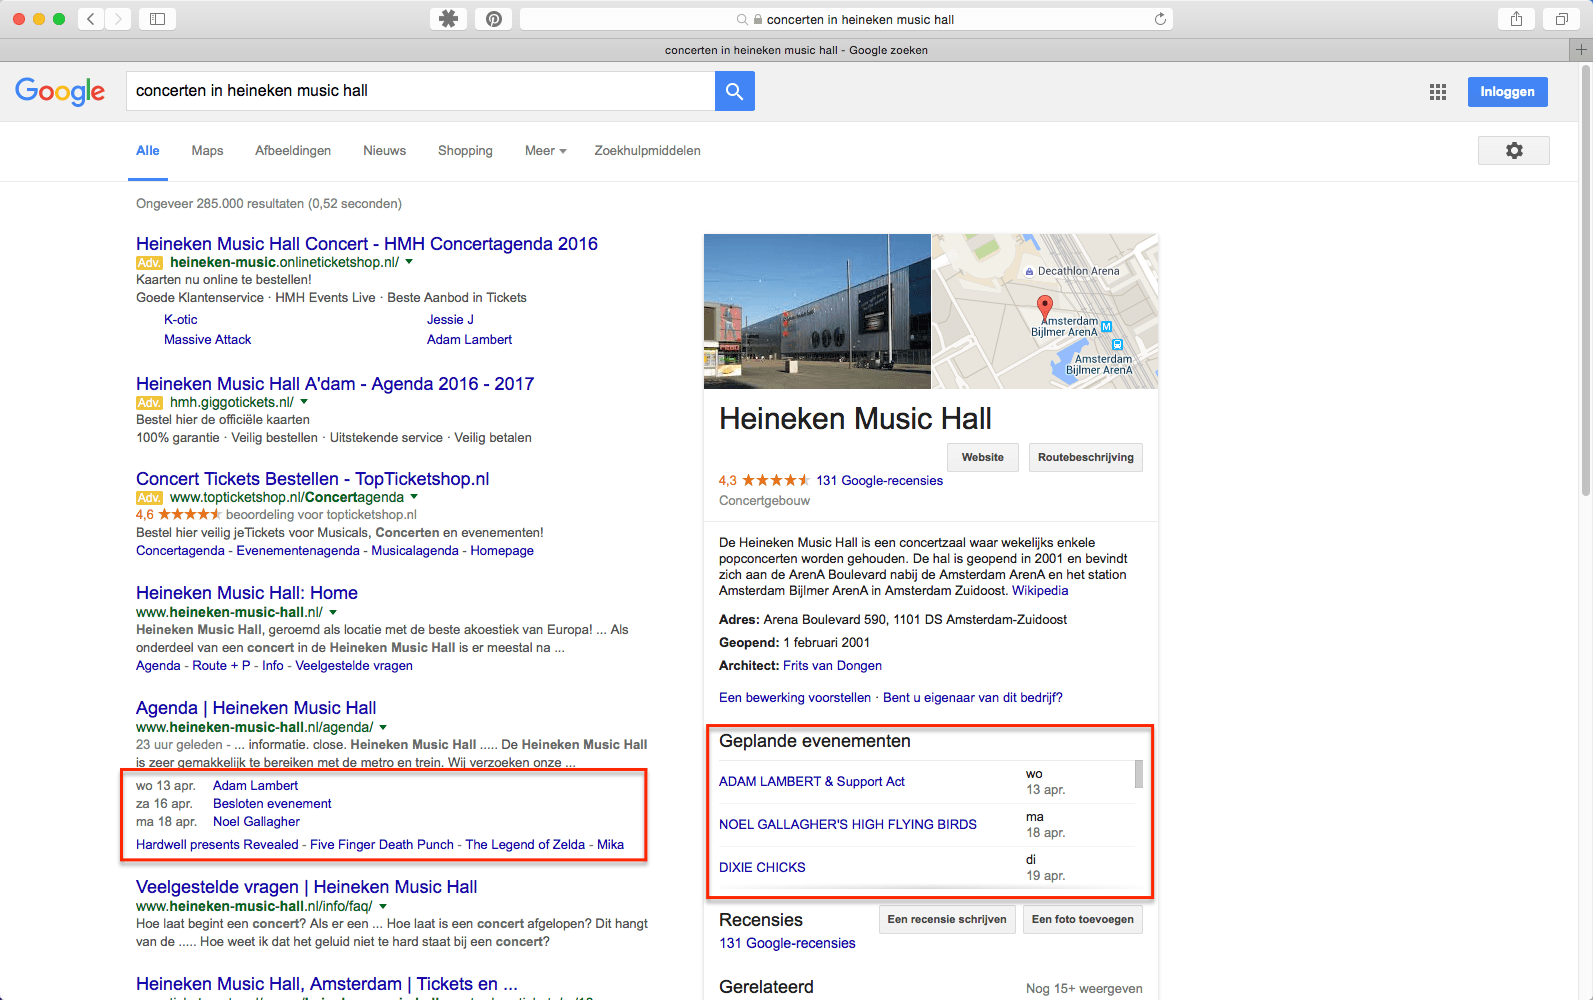This screenshot has height=1000, width=1593.
Task: Open ADAM LAMBERT & Support Act event
Action: coord(811,782)
